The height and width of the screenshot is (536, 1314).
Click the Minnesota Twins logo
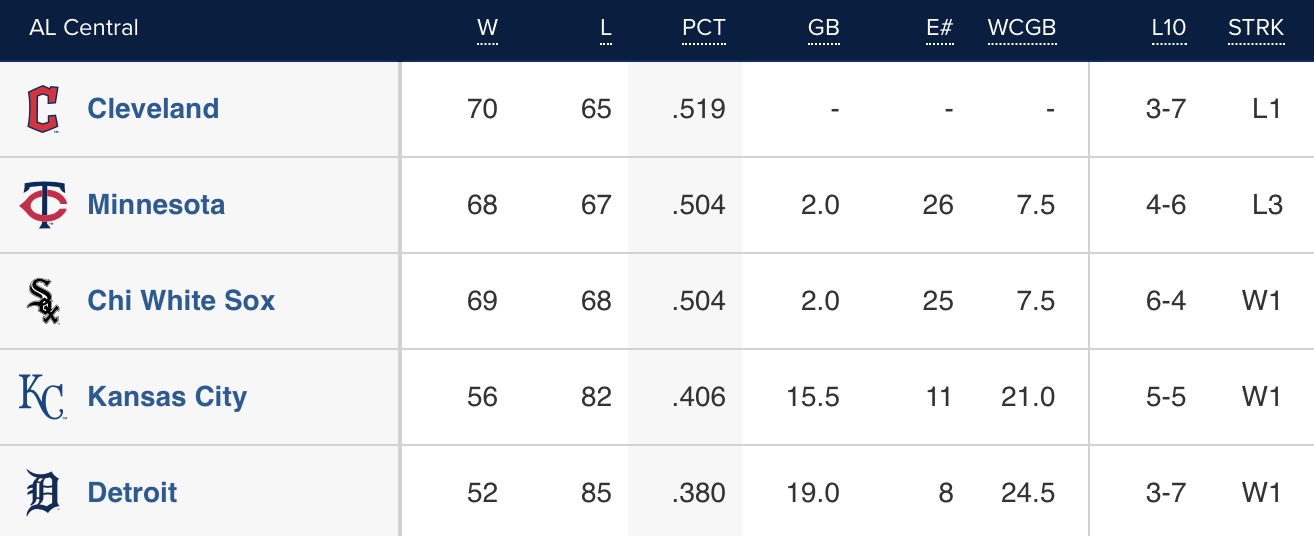(43, 205)
